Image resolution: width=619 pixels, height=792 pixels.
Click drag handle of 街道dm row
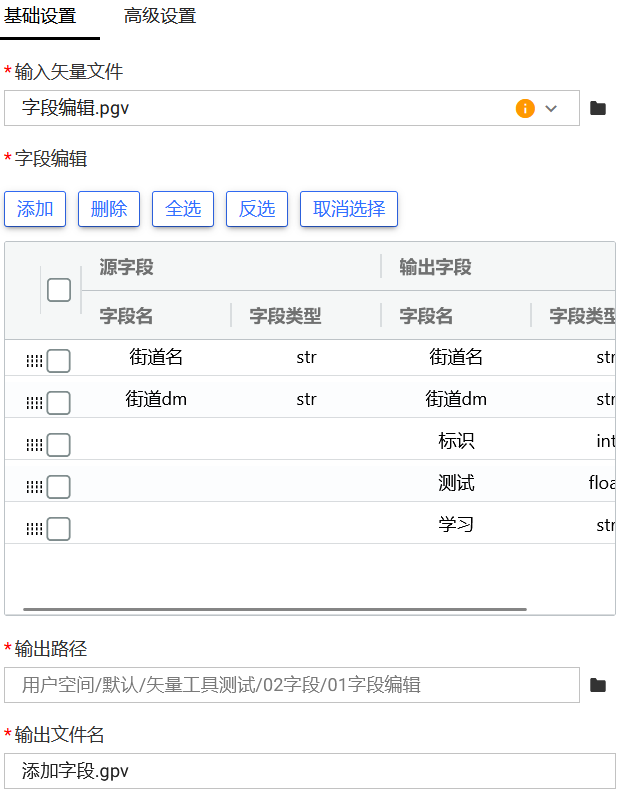point(34,403)
